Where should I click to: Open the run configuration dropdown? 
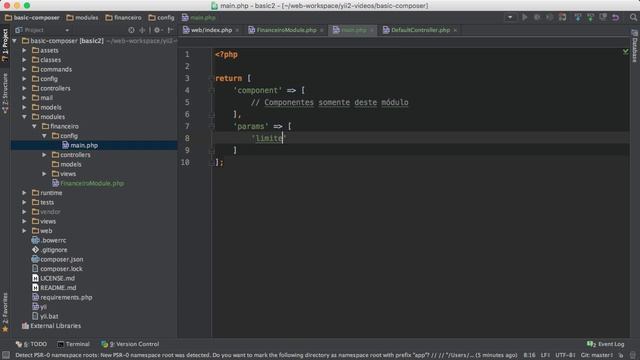tap(510, 18)
